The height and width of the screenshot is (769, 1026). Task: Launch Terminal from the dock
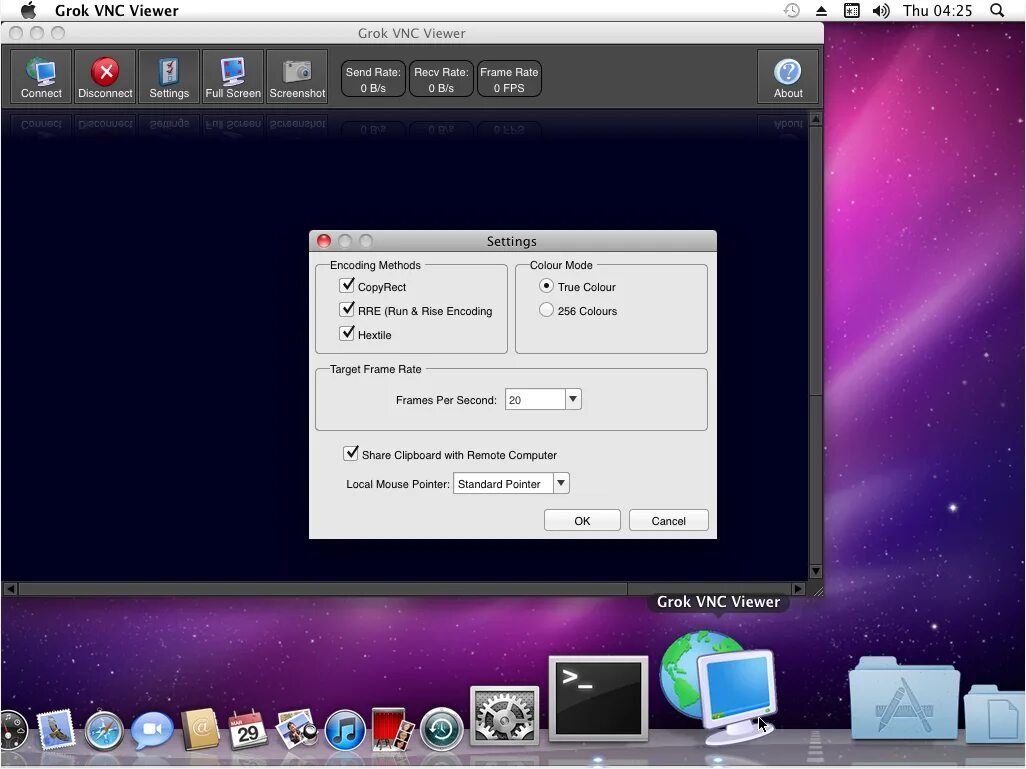tap(598, 698)
